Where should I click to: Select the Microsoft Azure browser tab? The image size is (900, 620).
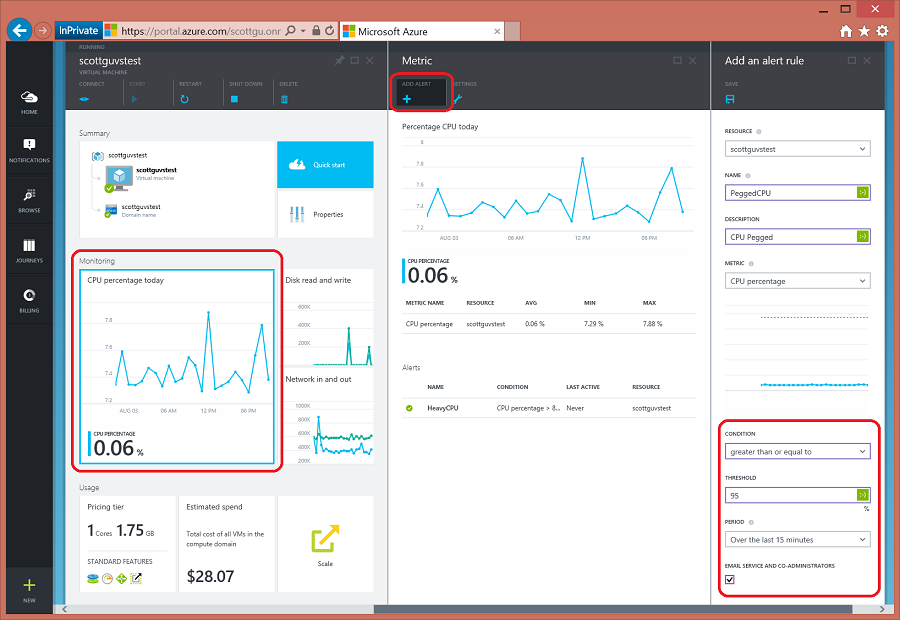point(422,32)
